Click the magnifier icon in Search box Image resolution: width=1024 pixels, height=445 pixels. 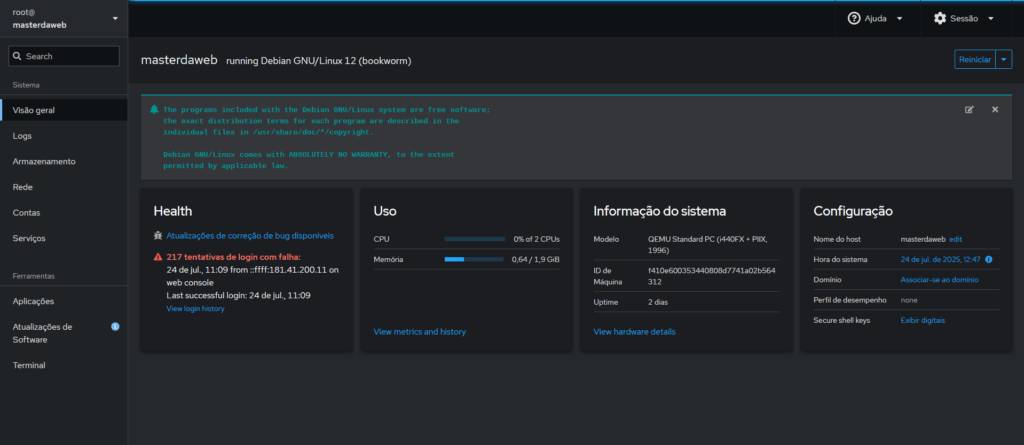click(x=18, y=56)
